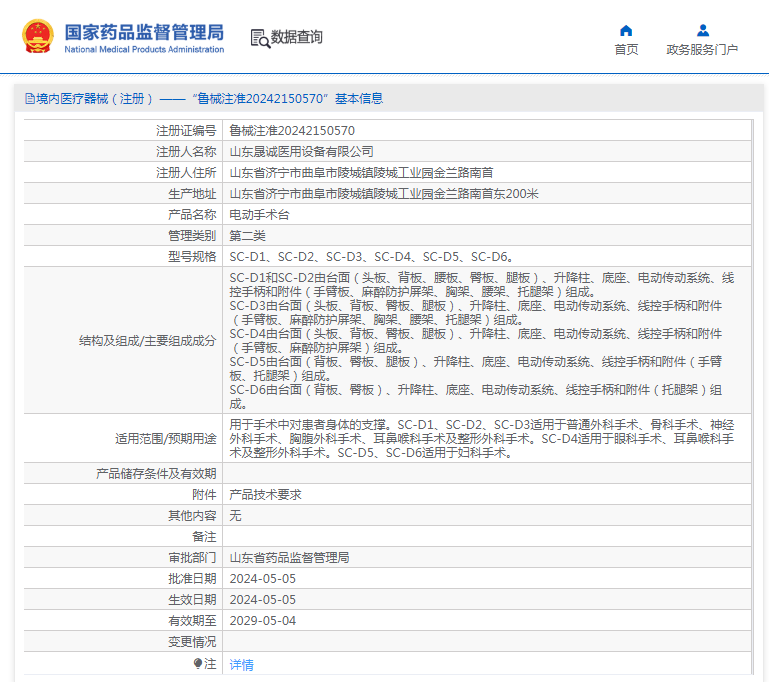Click the 首页 text label
The image size is (769, 682).
(626, 50)
